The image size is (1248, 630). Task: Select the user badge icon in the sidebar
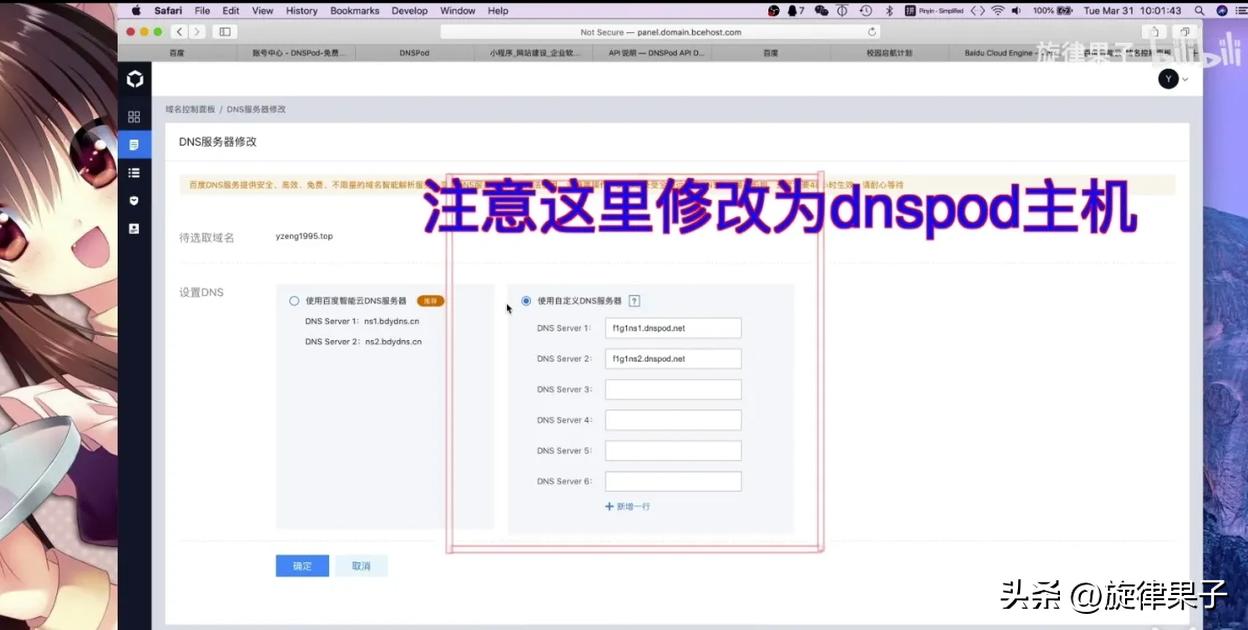(x=134, y=228)
